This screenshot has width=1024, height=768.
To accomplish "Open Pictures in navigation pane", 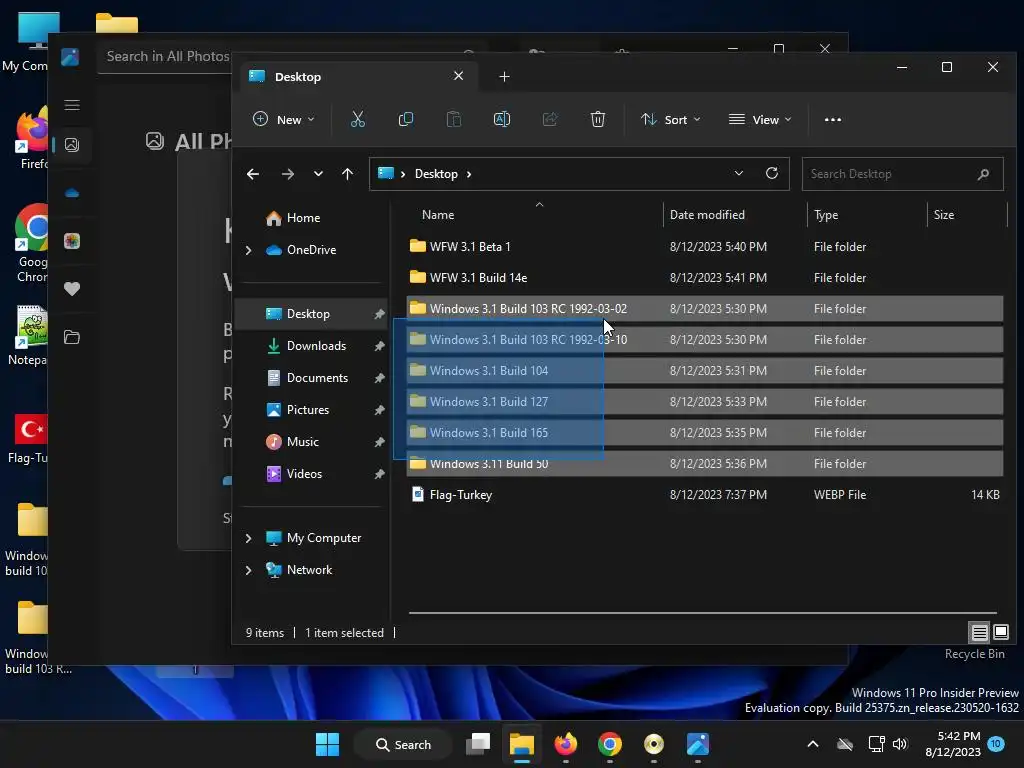I will [x=308, y=409].
